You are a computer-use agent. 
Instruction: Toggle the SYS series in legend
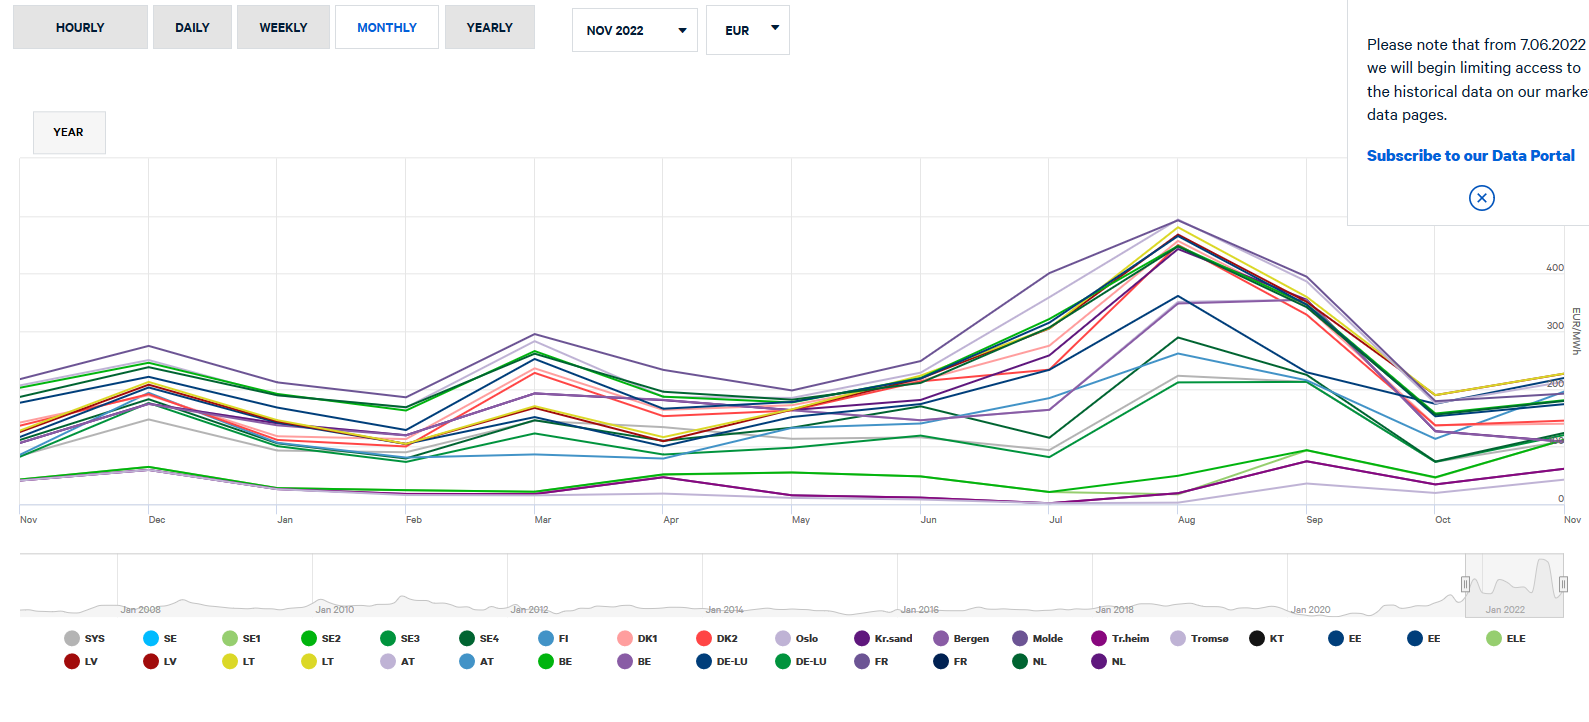tap(72, 638)
